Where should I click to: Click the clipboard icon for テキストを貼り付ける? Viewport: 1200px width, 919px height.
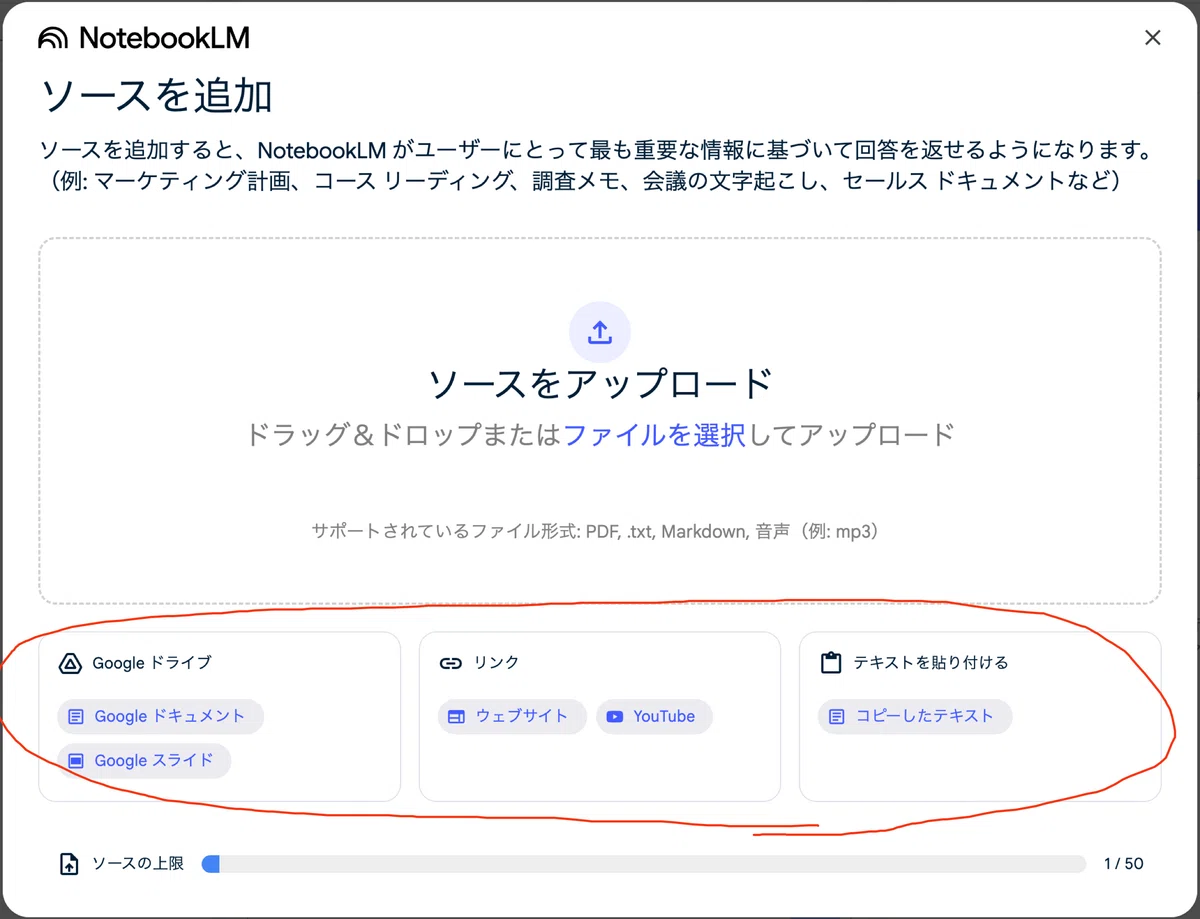pos(830,663)
